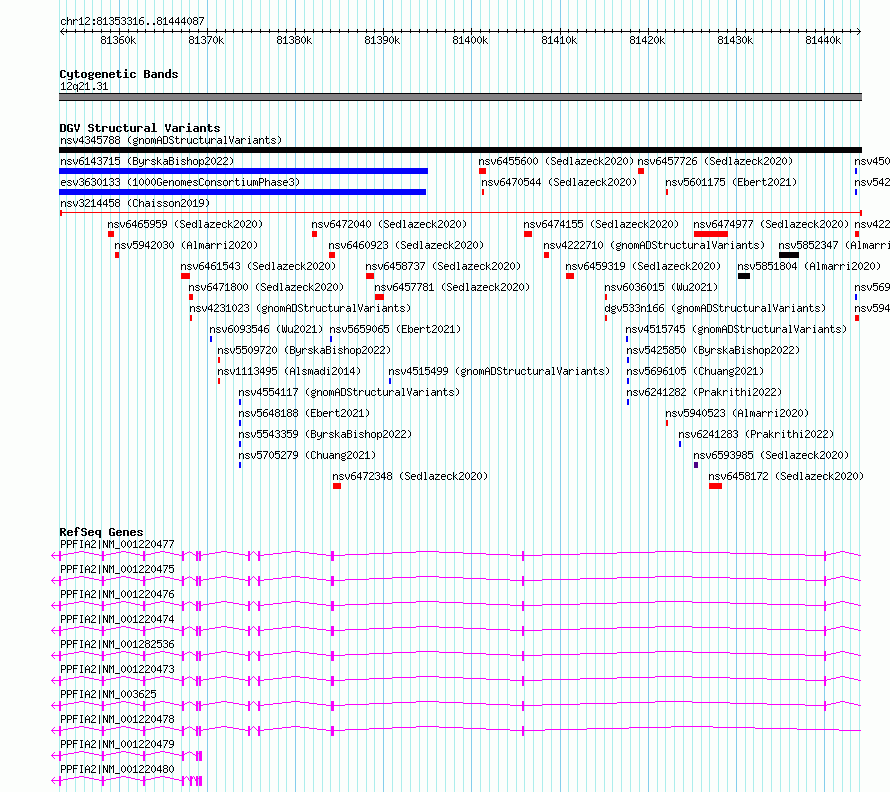The width and height of the screenshot is (890, 792).
Task: Click PPFIA2|NM_001220473 gene label
Action: coord(117,669)
